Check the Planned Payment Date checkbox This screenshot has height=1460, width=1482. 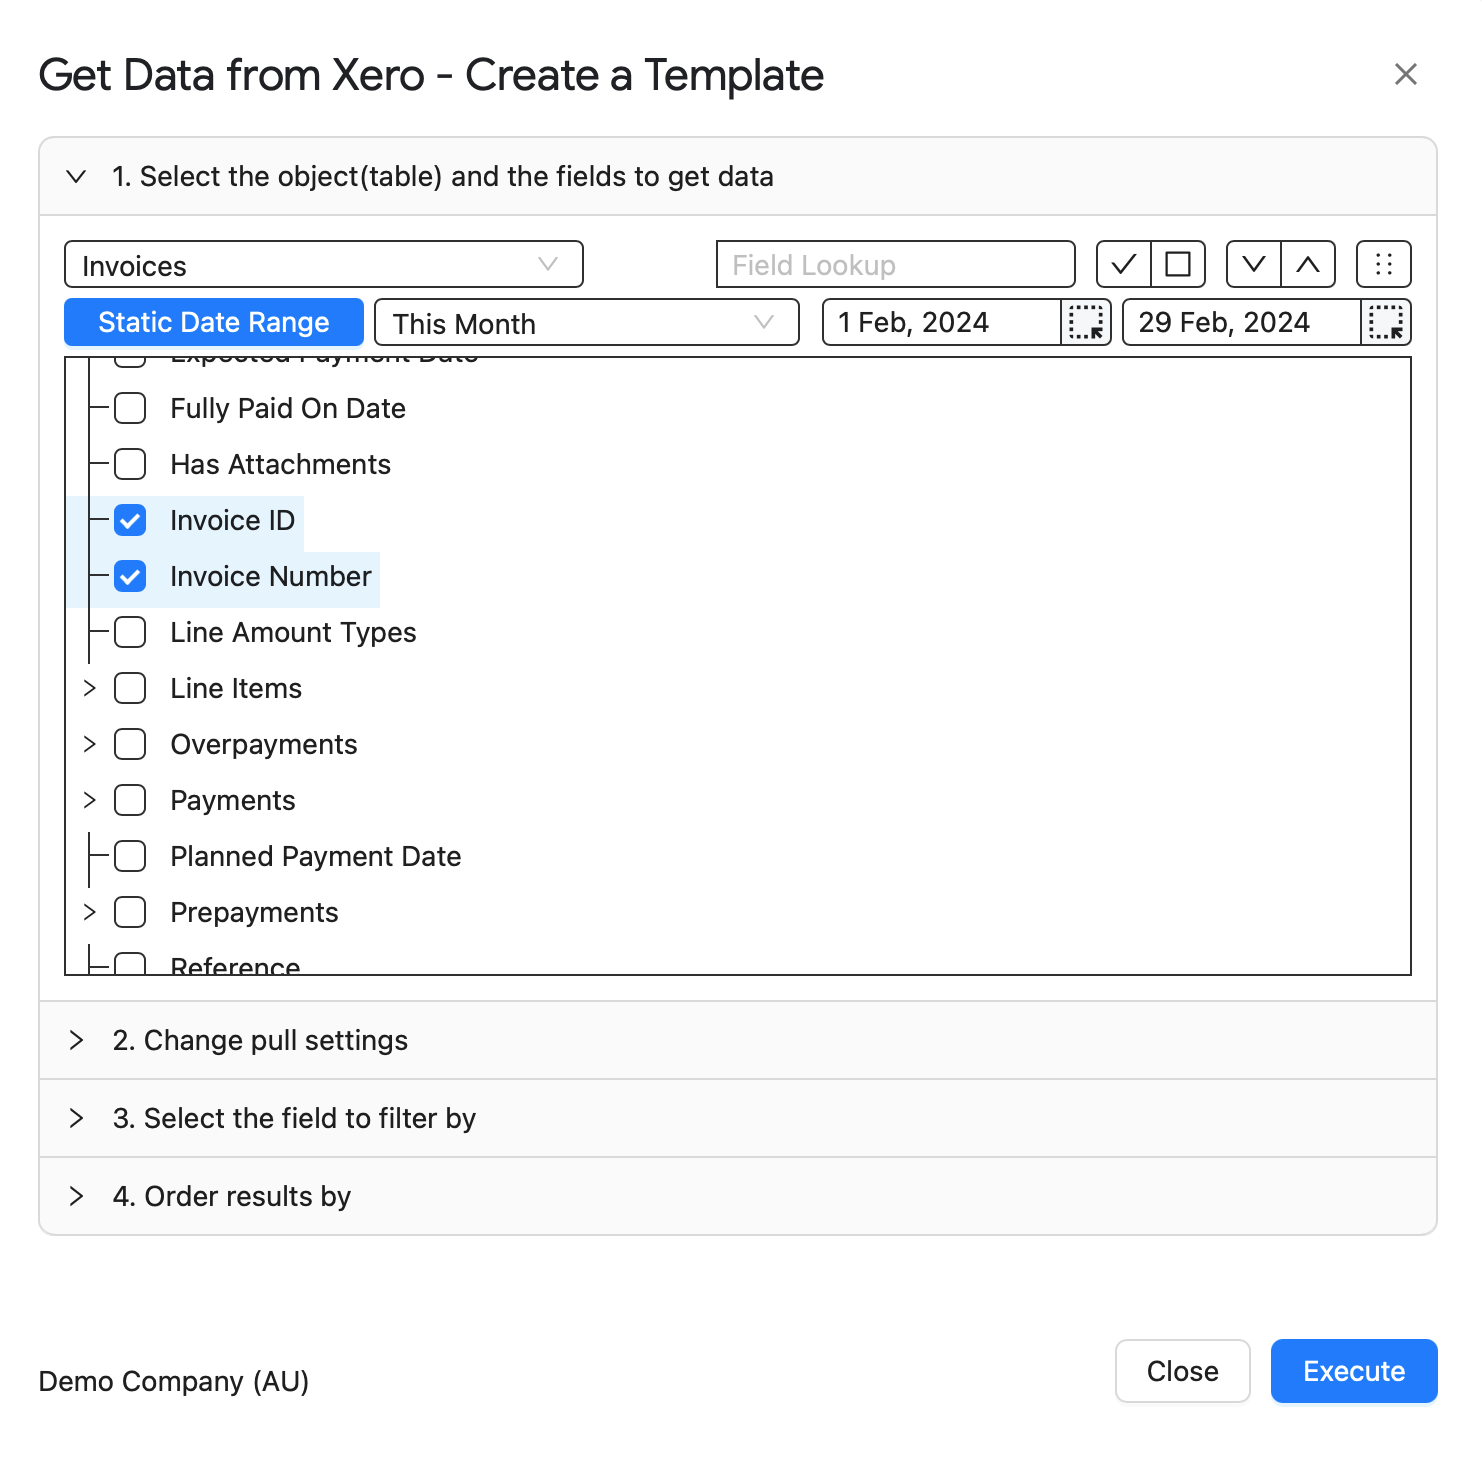point(130,856)
